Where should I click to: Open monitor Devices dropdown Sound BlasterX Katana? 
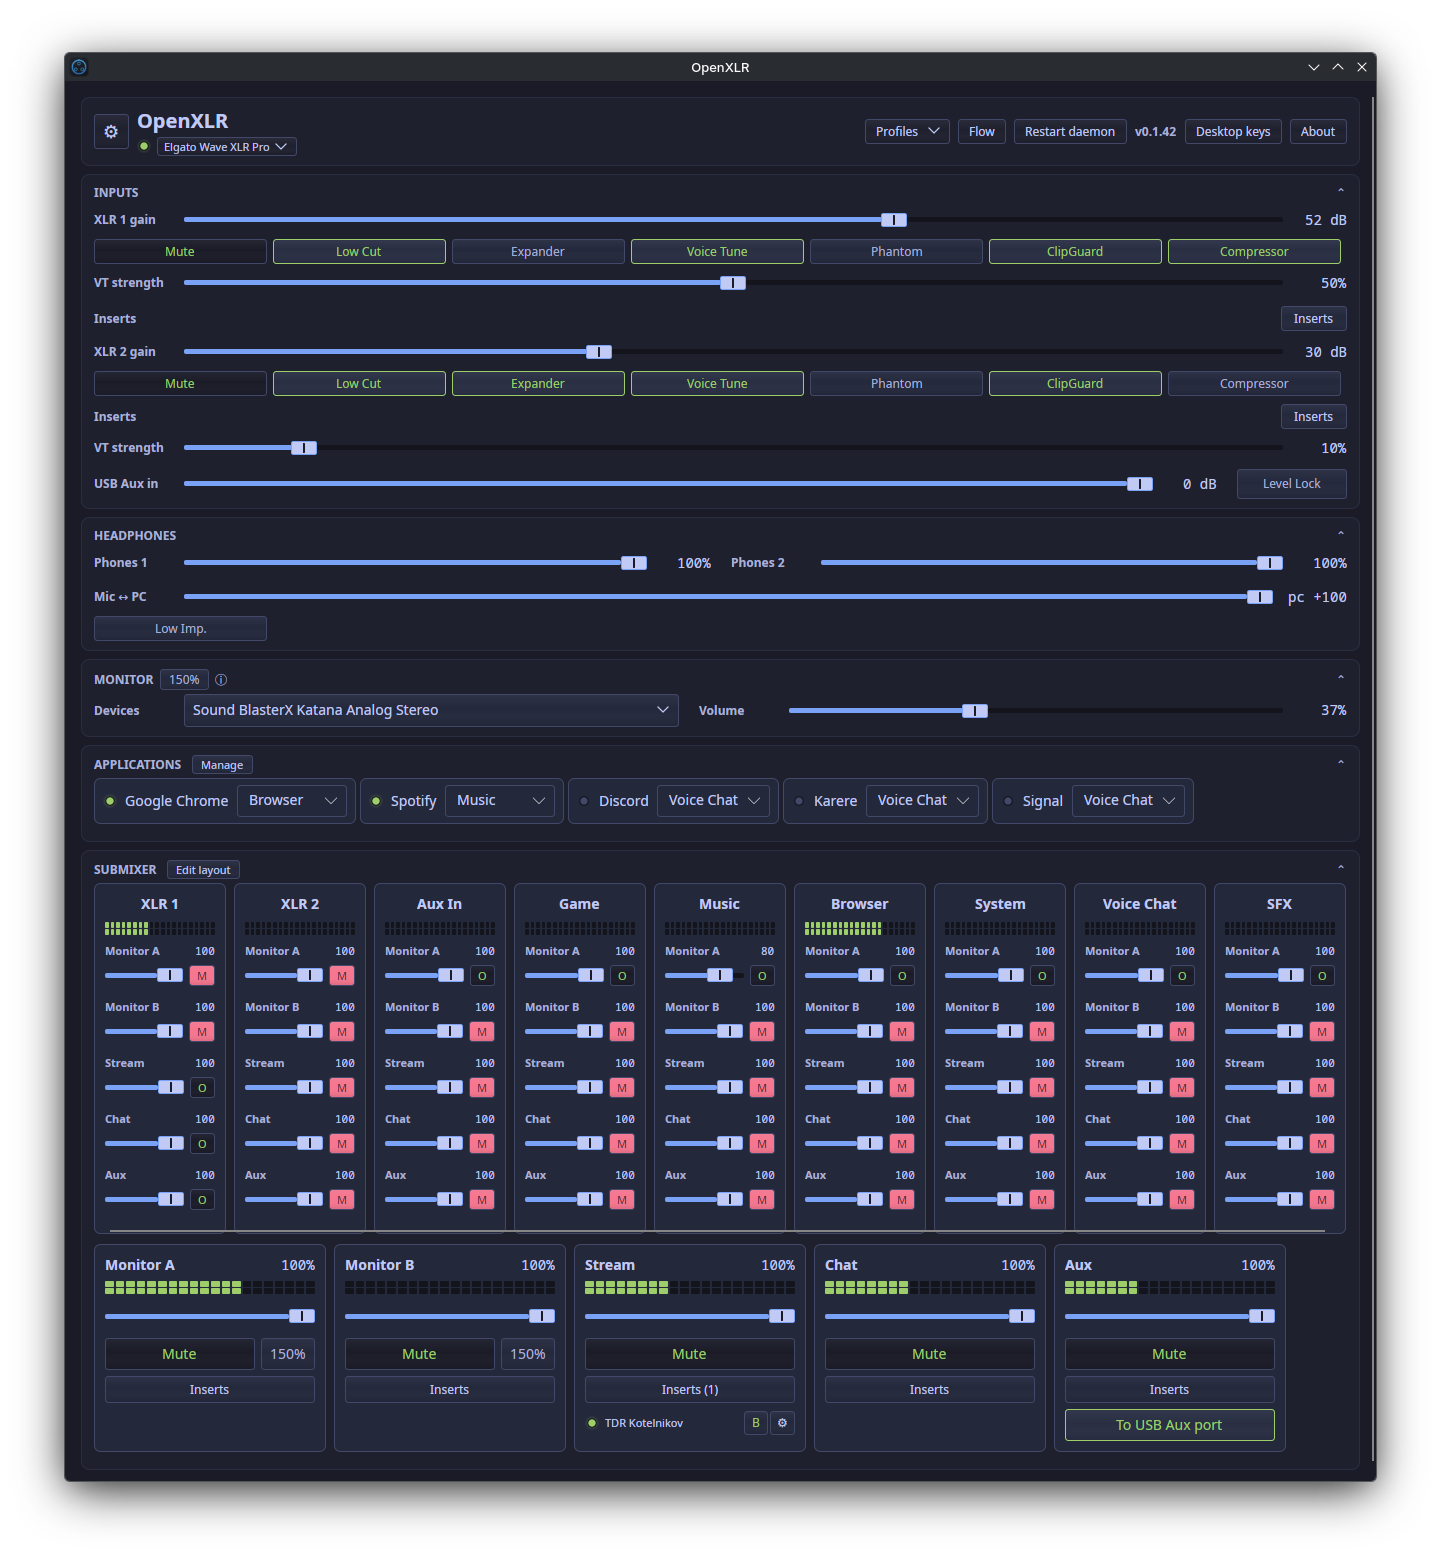coord(431,711)
